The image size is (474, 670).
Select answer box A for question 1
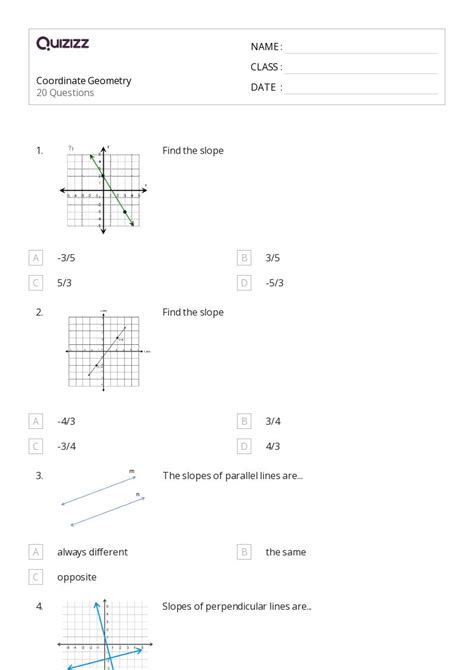click(x=35, y=258)
